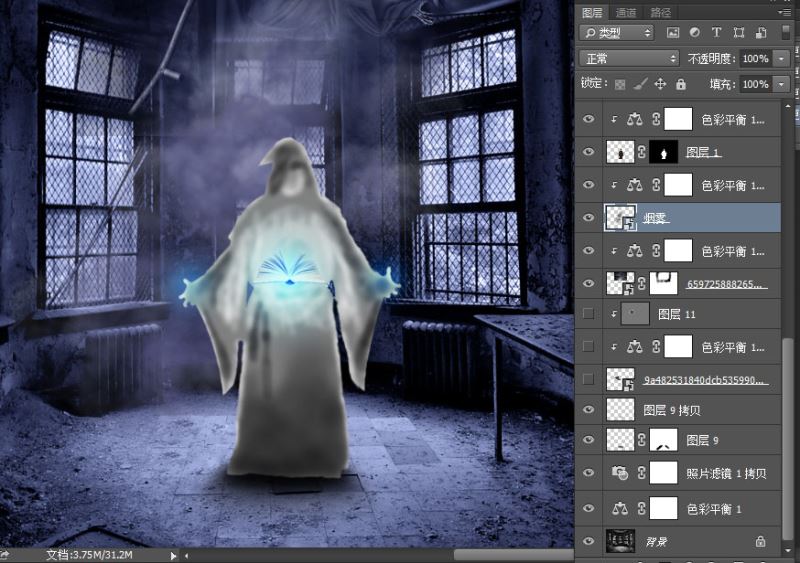Image resolution: width=800 pixels, height=563 pixels.
Task: Click the lock position icon
Action: click(661, 85)
